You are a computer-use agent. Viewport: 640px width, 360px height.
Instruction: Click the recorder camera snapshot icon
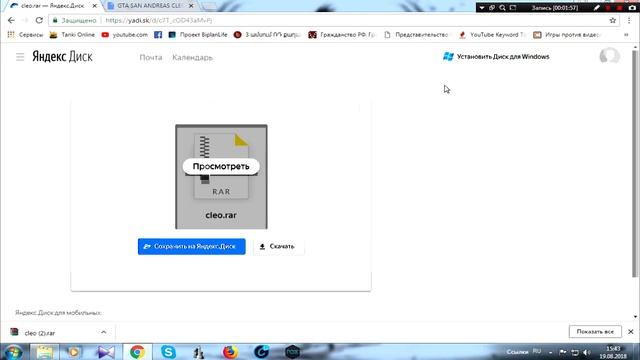click(632, 7)
